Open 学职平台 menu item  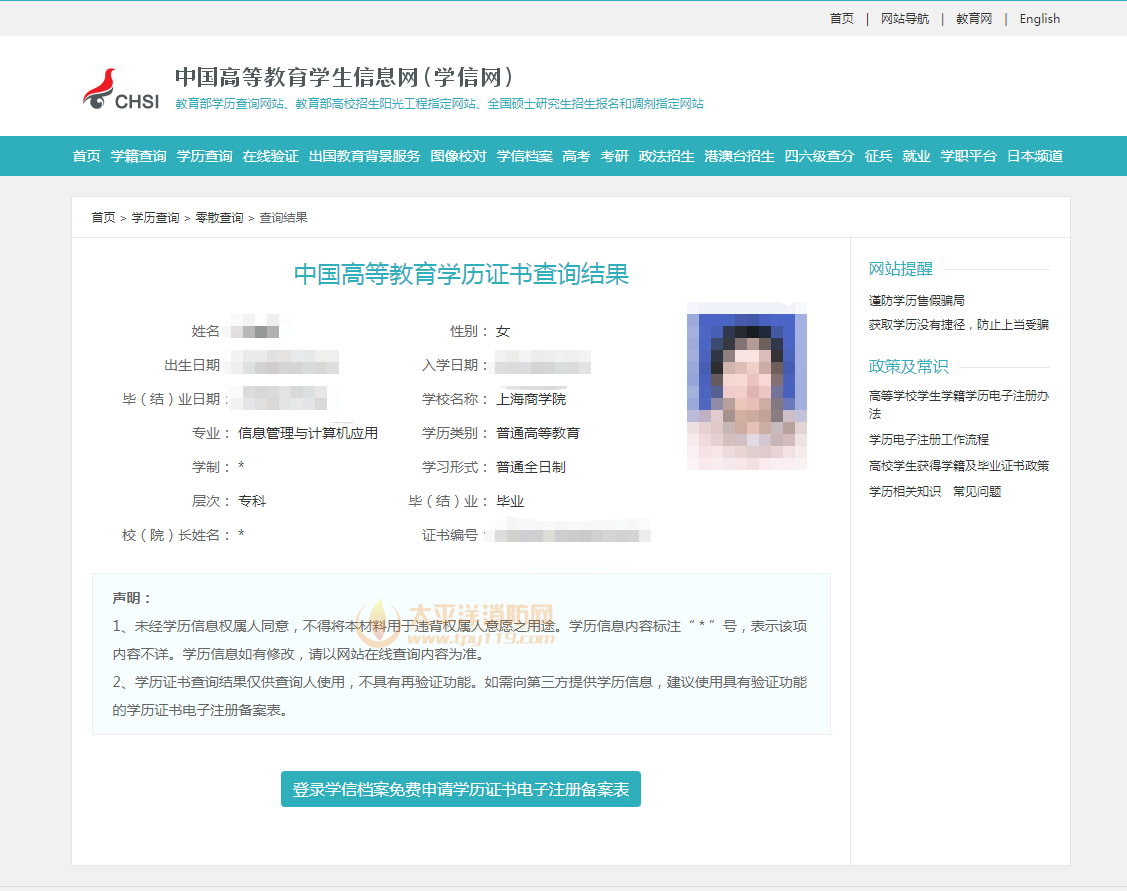click(969, 156)
